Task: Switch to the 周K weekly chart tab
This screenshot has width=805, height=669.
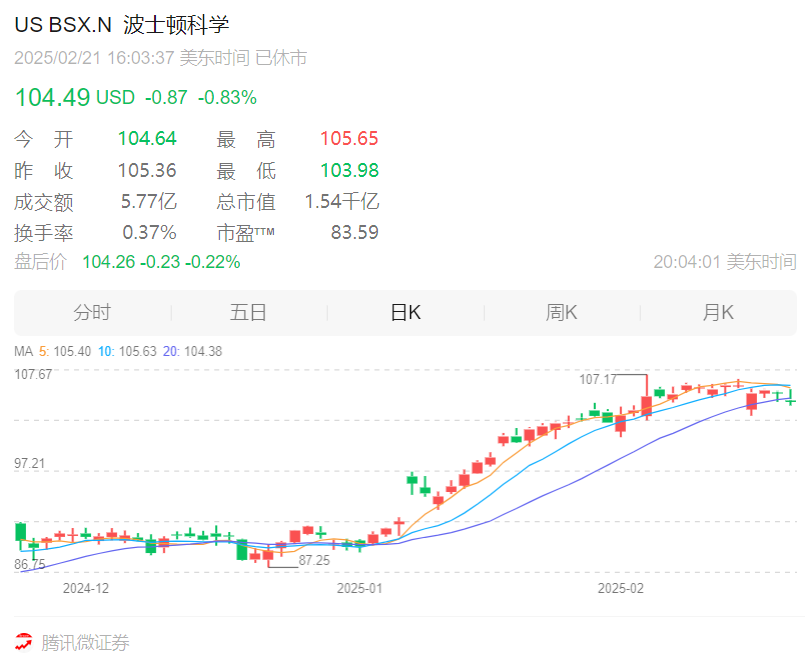Action: point(562,313)
